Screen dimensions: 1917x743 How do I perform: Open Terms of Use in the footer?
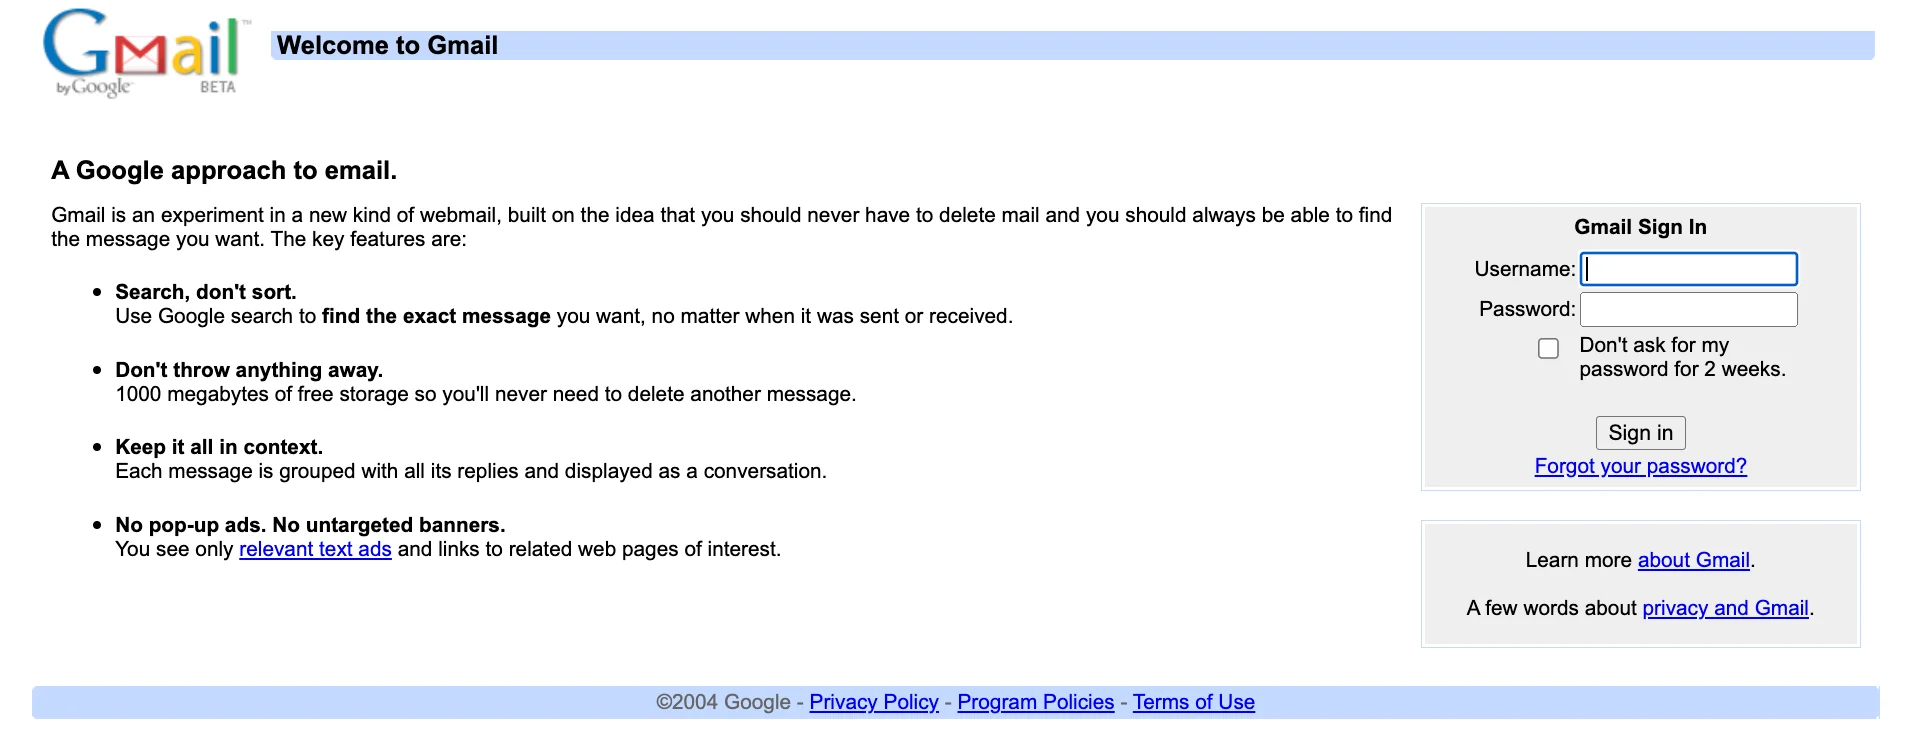[1193, 702]
